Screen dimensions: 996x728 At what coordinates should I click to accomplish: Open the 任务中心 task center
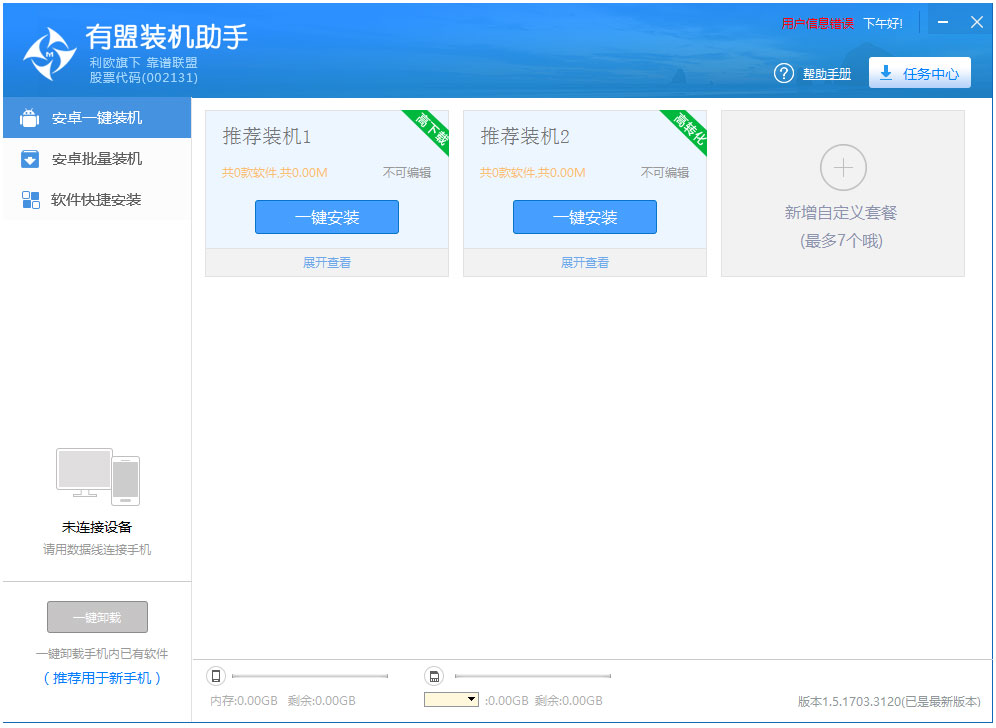(x=919, y=74)
